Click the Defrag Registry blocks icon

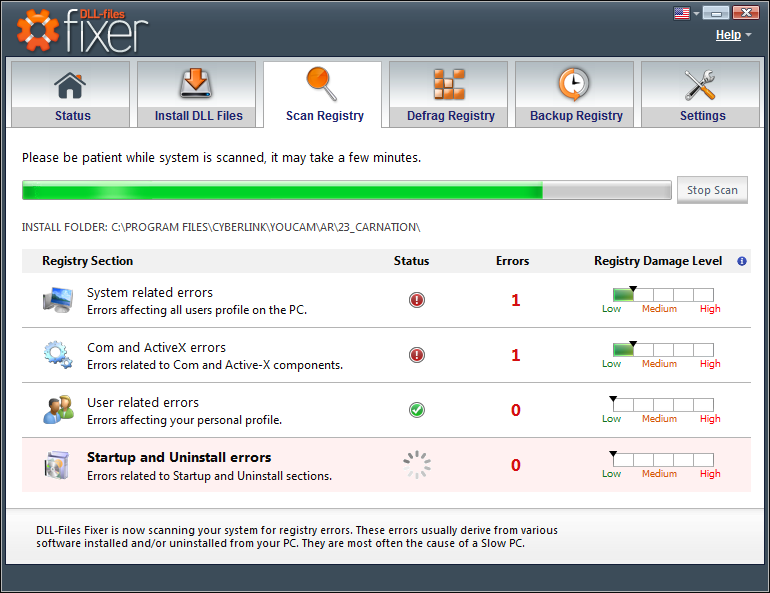pos(449,84)
